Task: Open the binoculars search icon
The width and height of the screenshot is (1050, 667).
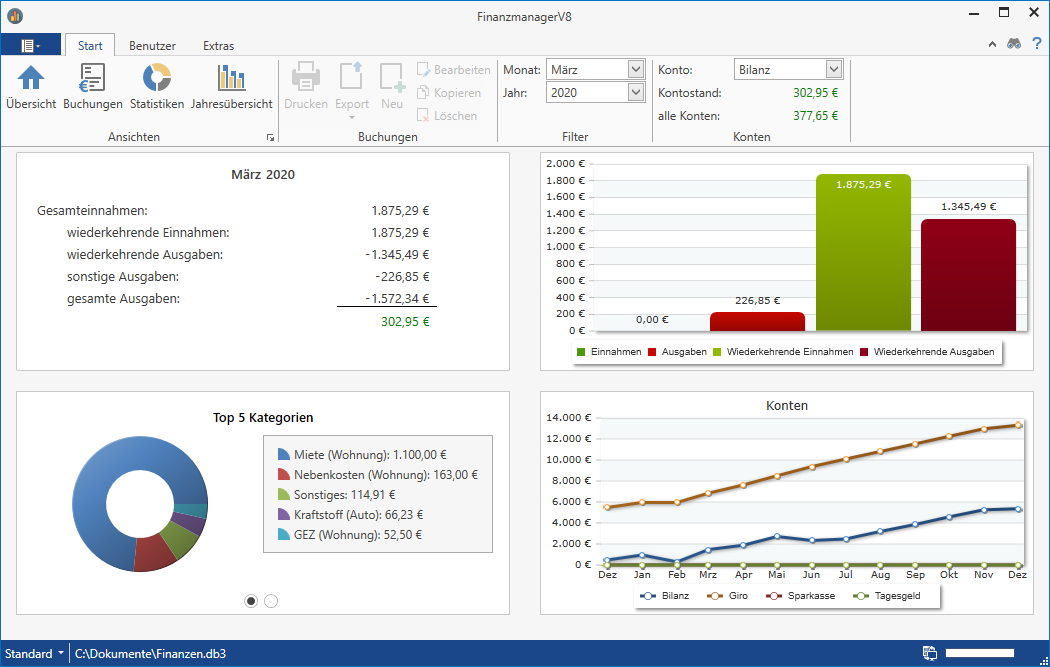Action: pos(1014,44)
